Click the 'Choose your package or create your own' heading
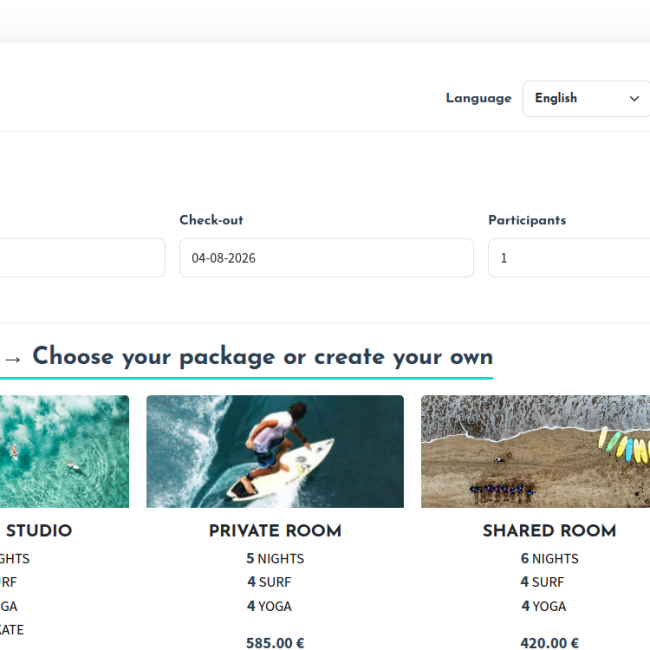The height and width of the screenshot is (650, 650). pos(263,357)
